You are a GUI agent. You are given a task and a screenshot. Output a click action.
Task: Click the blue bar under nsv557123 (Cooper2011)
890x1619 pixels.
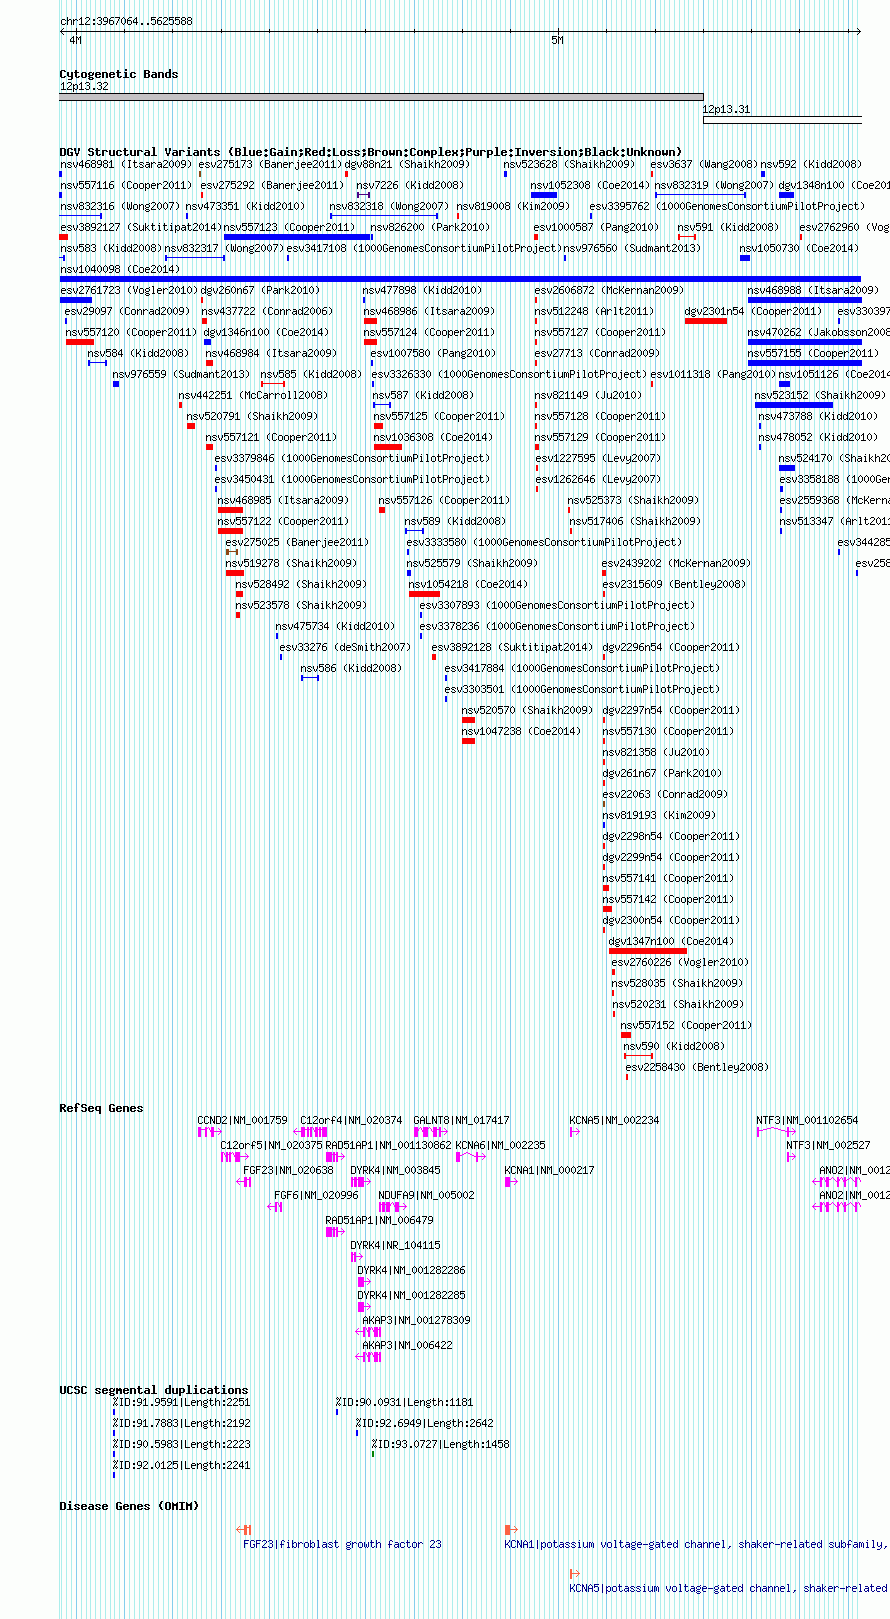coord(297,237)
